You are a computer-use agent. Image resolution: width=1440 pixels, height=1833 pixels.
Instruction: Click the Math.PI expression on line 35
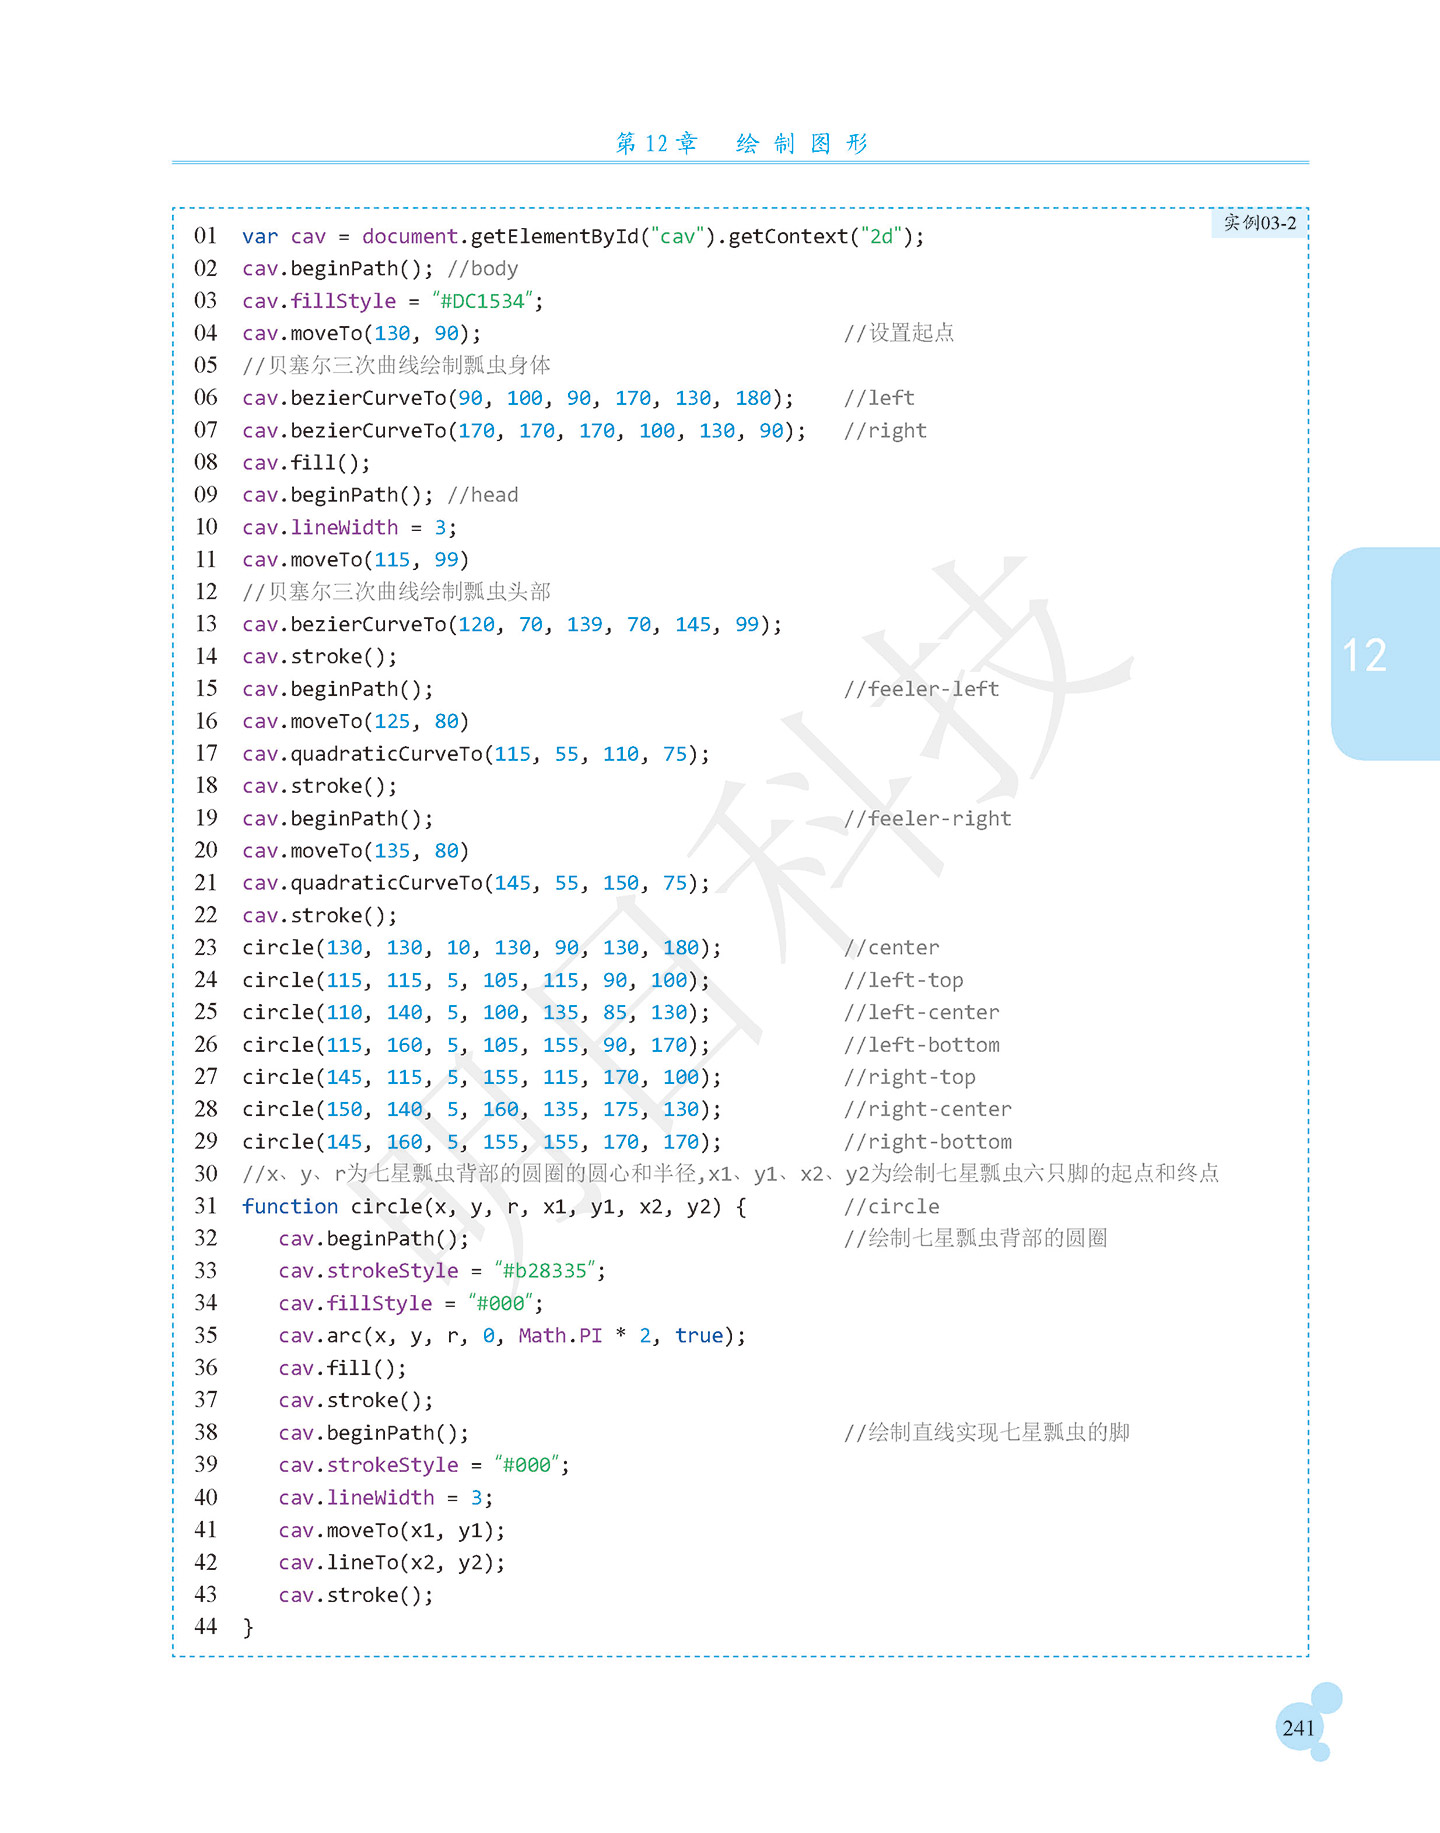[560, 1336]
